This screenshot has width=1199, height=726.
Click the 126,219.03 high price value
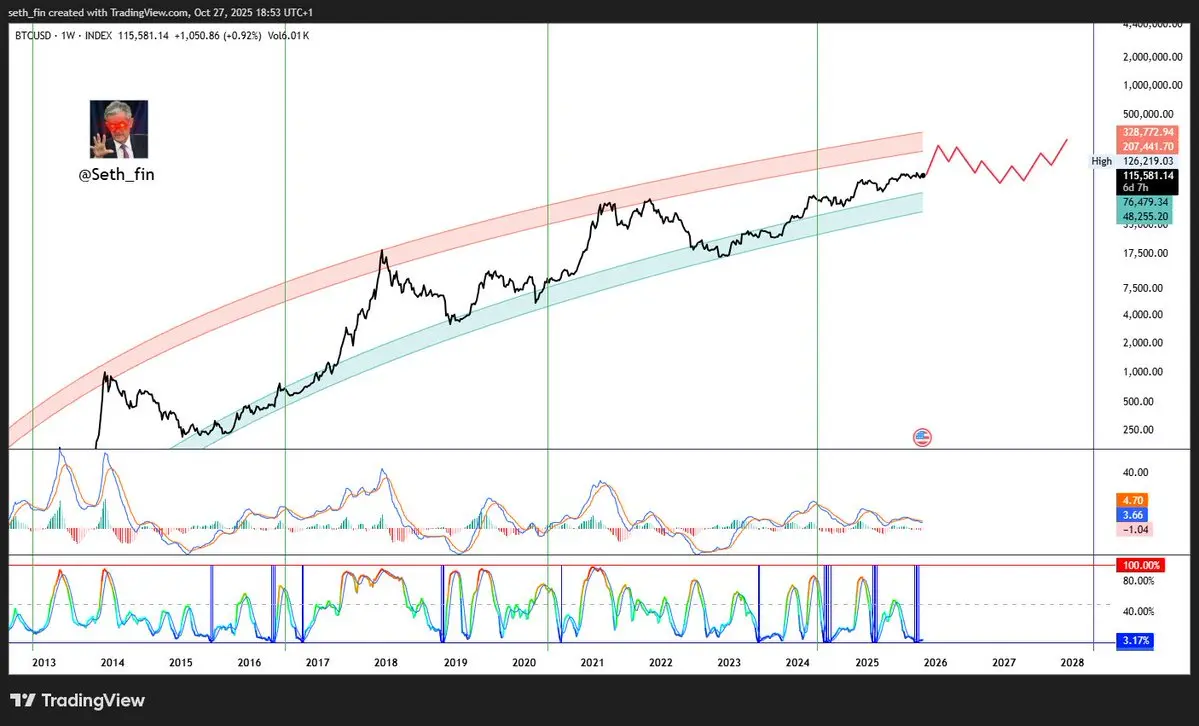coord(1147,161)
